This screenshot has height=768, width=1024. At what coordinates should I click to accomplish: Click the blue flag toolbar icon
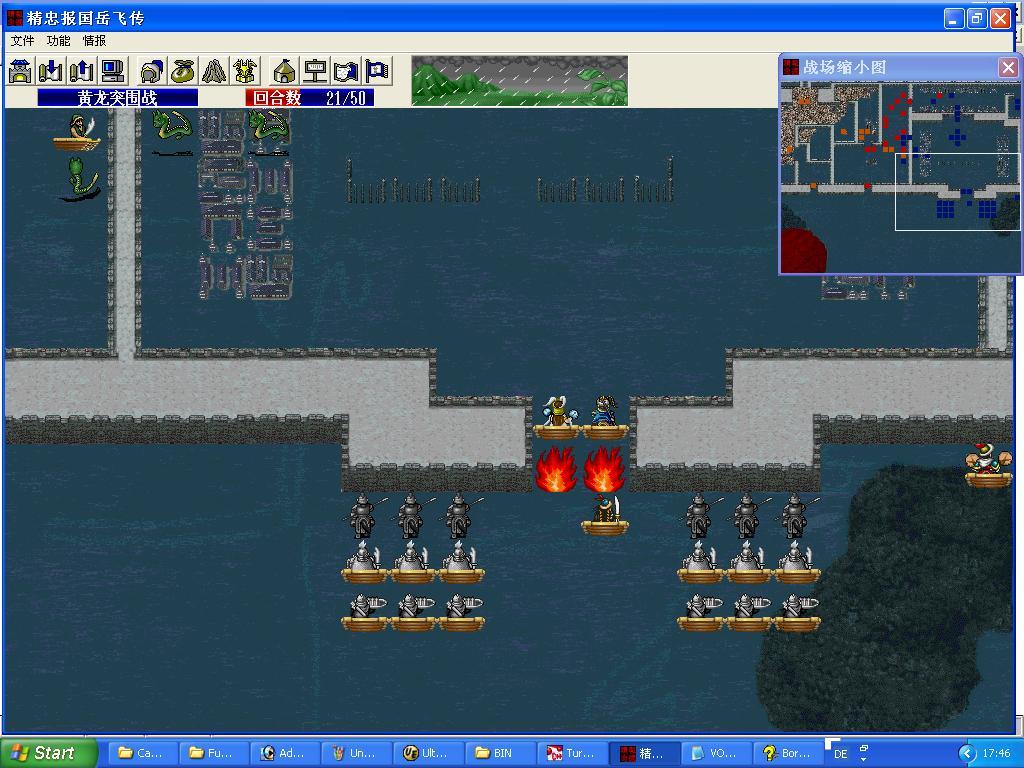pos(377,71)
